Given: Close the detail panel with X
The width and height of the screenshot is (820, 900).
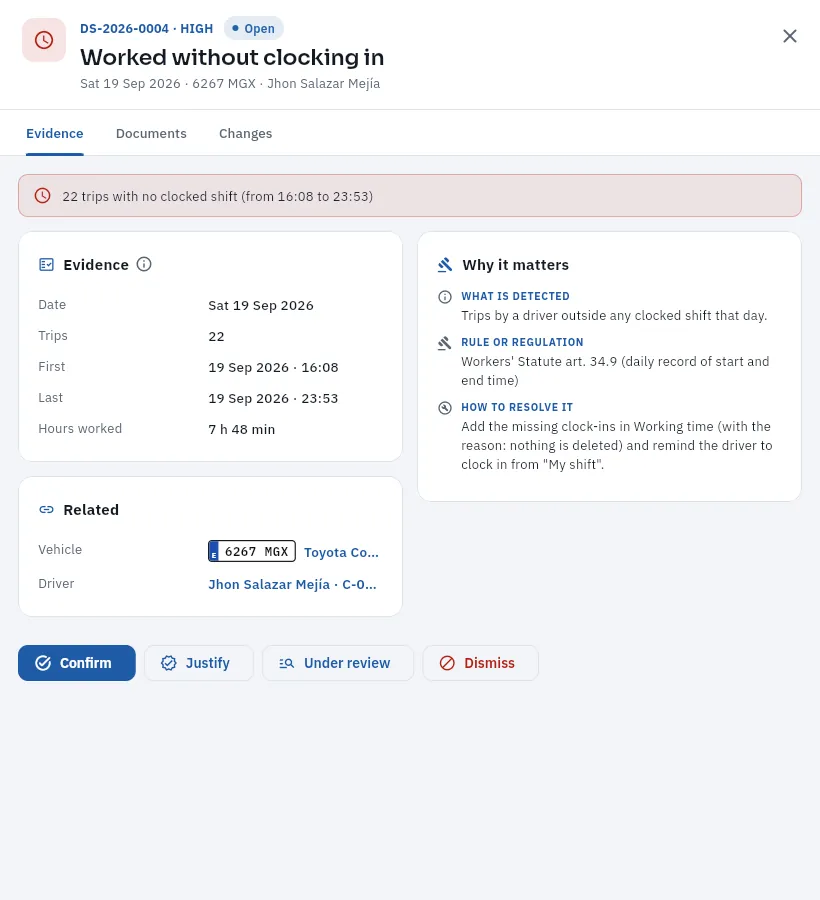Looking at the screenshot, I should [x=790, y=36].
